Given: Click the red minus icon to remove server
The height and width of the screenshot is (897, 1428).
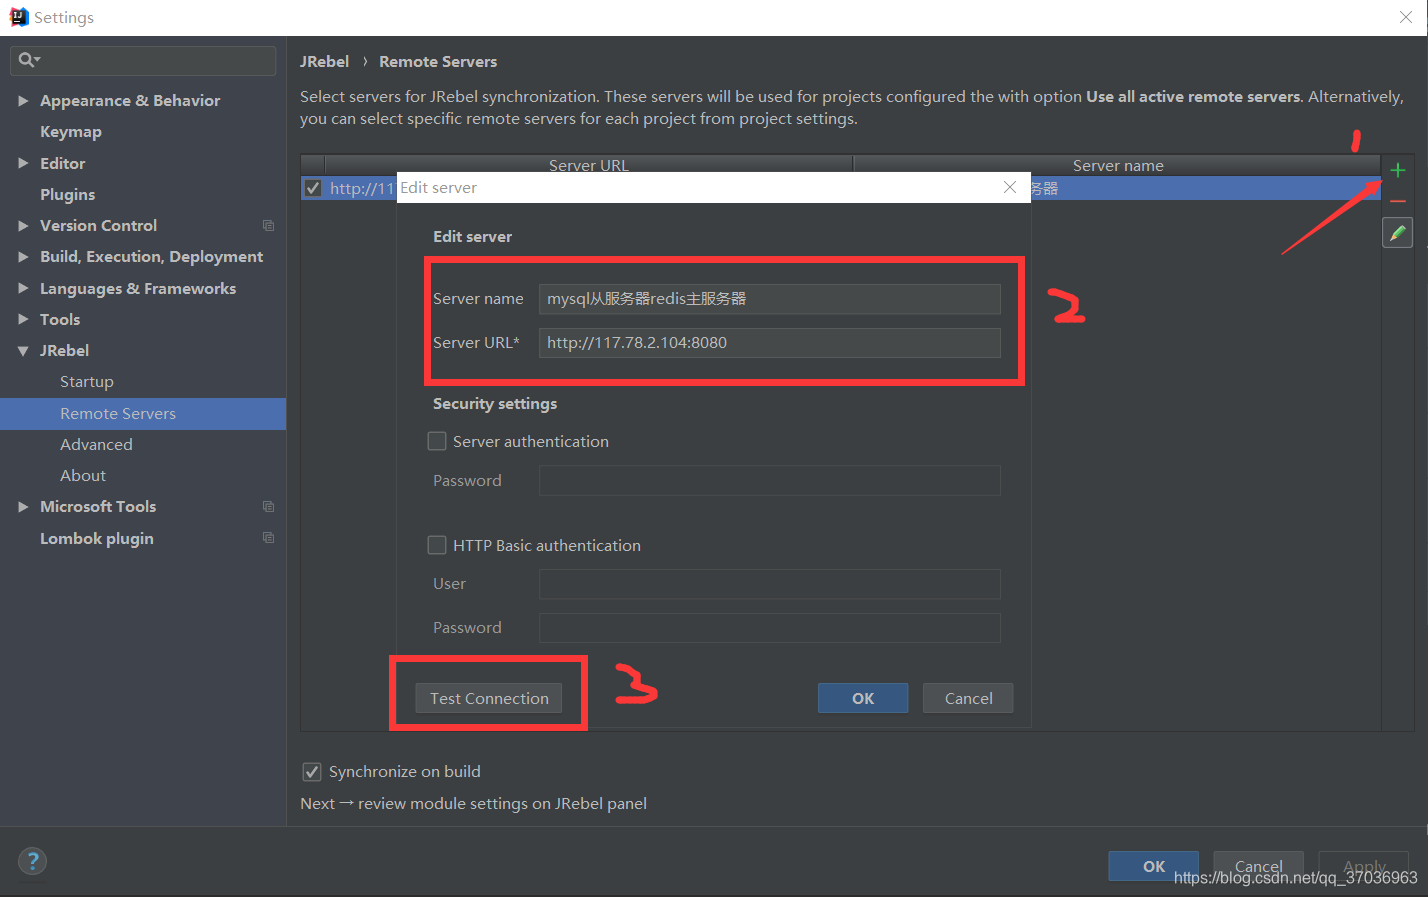Looking at the screenshot, I should coord(1397,200).
